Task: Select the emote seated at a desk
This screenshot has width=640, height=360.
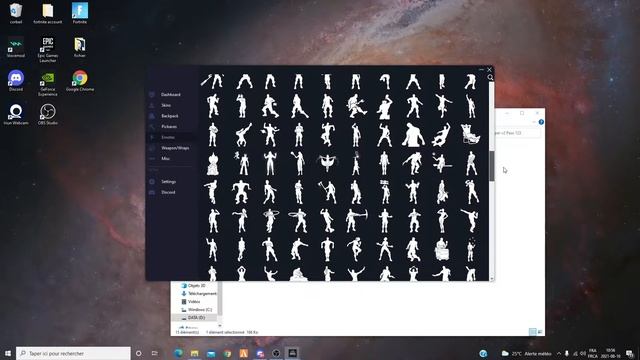Action: (x=442, y=249)
